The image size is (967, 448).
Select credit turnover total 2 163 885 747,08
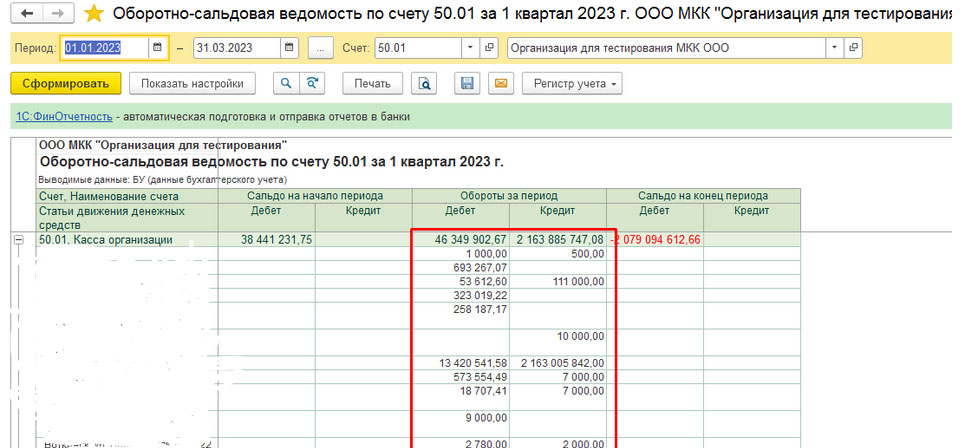(x=560, y=239)
